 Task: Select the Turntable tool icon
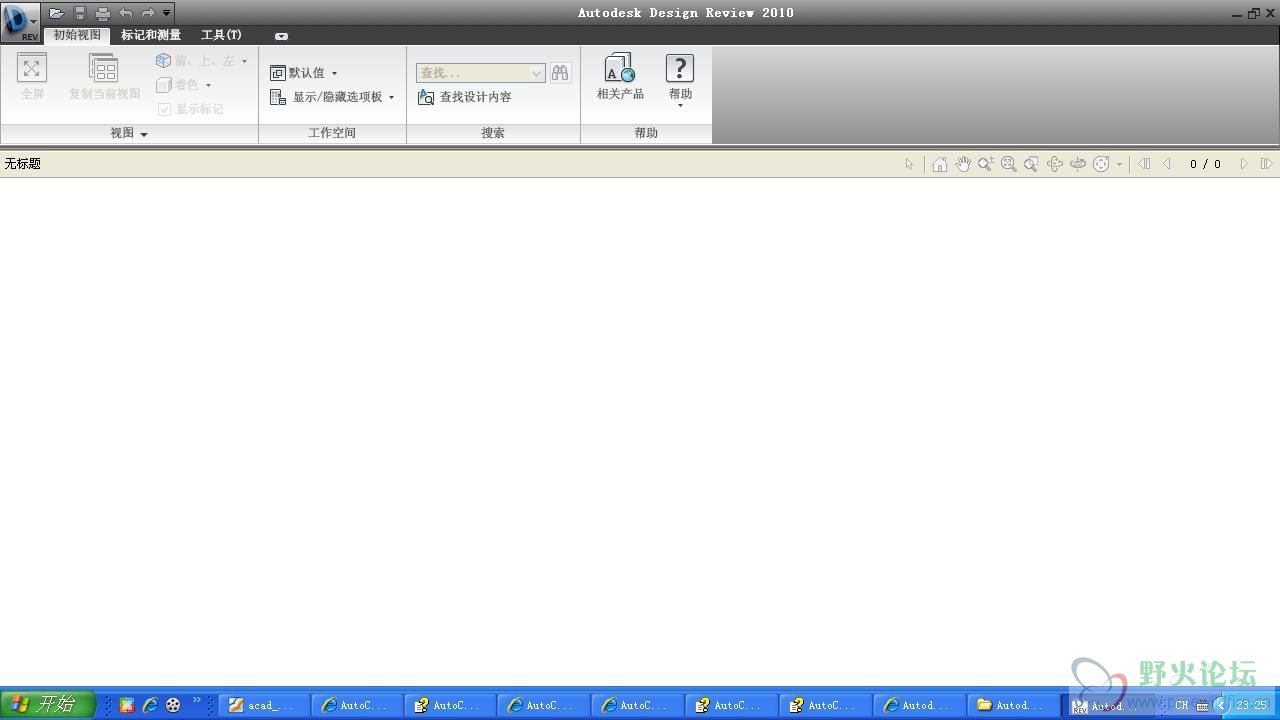point(1077,164)
